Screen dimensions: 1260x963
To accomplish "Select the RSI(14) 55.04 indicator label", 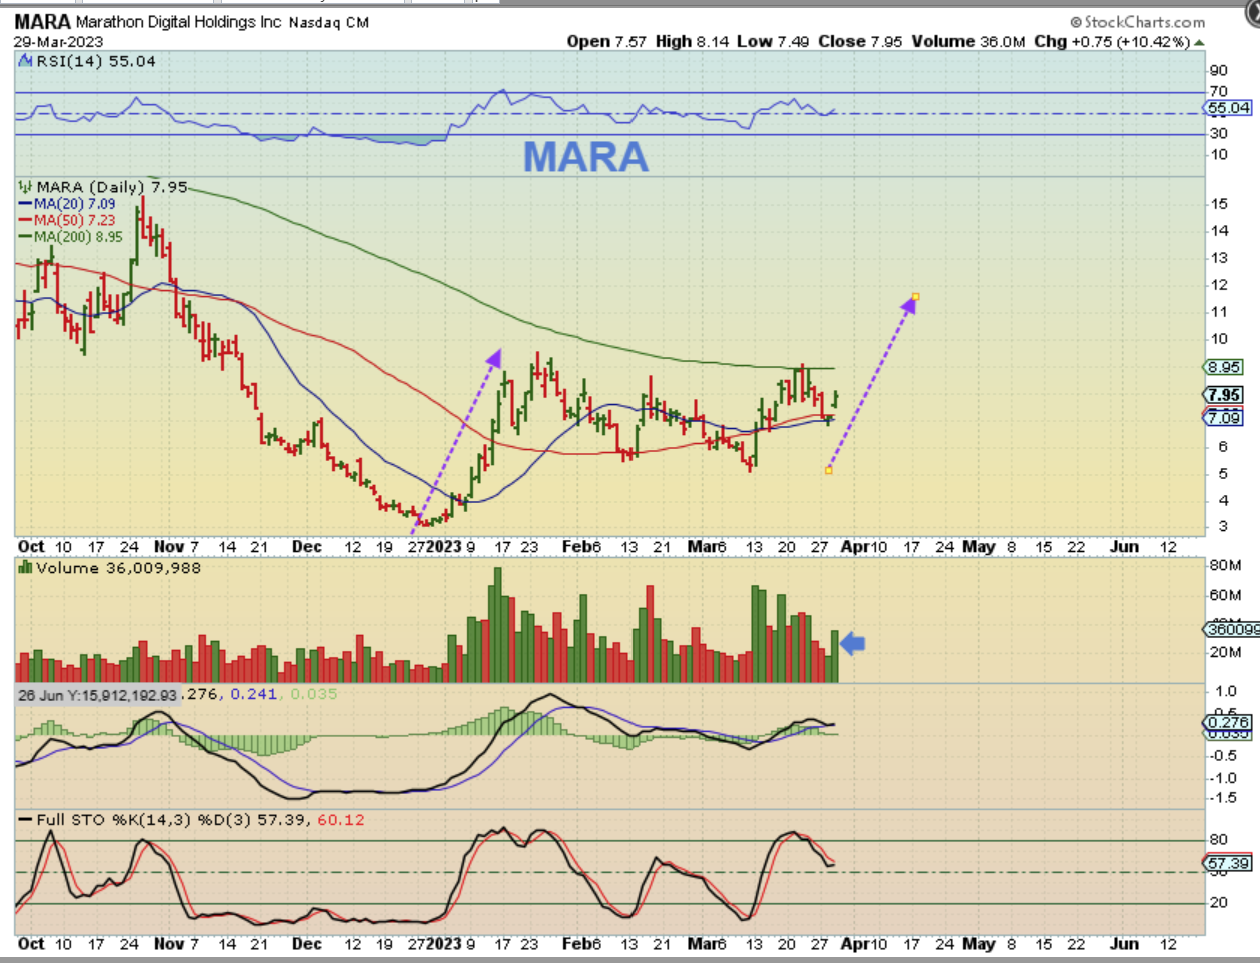I will click(96, 61).
